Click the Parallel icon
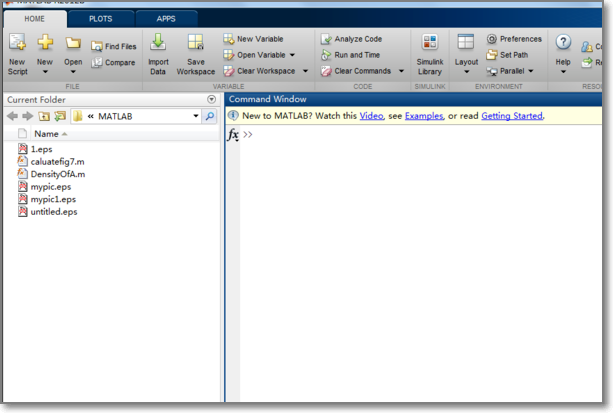 tap(492, 71)
